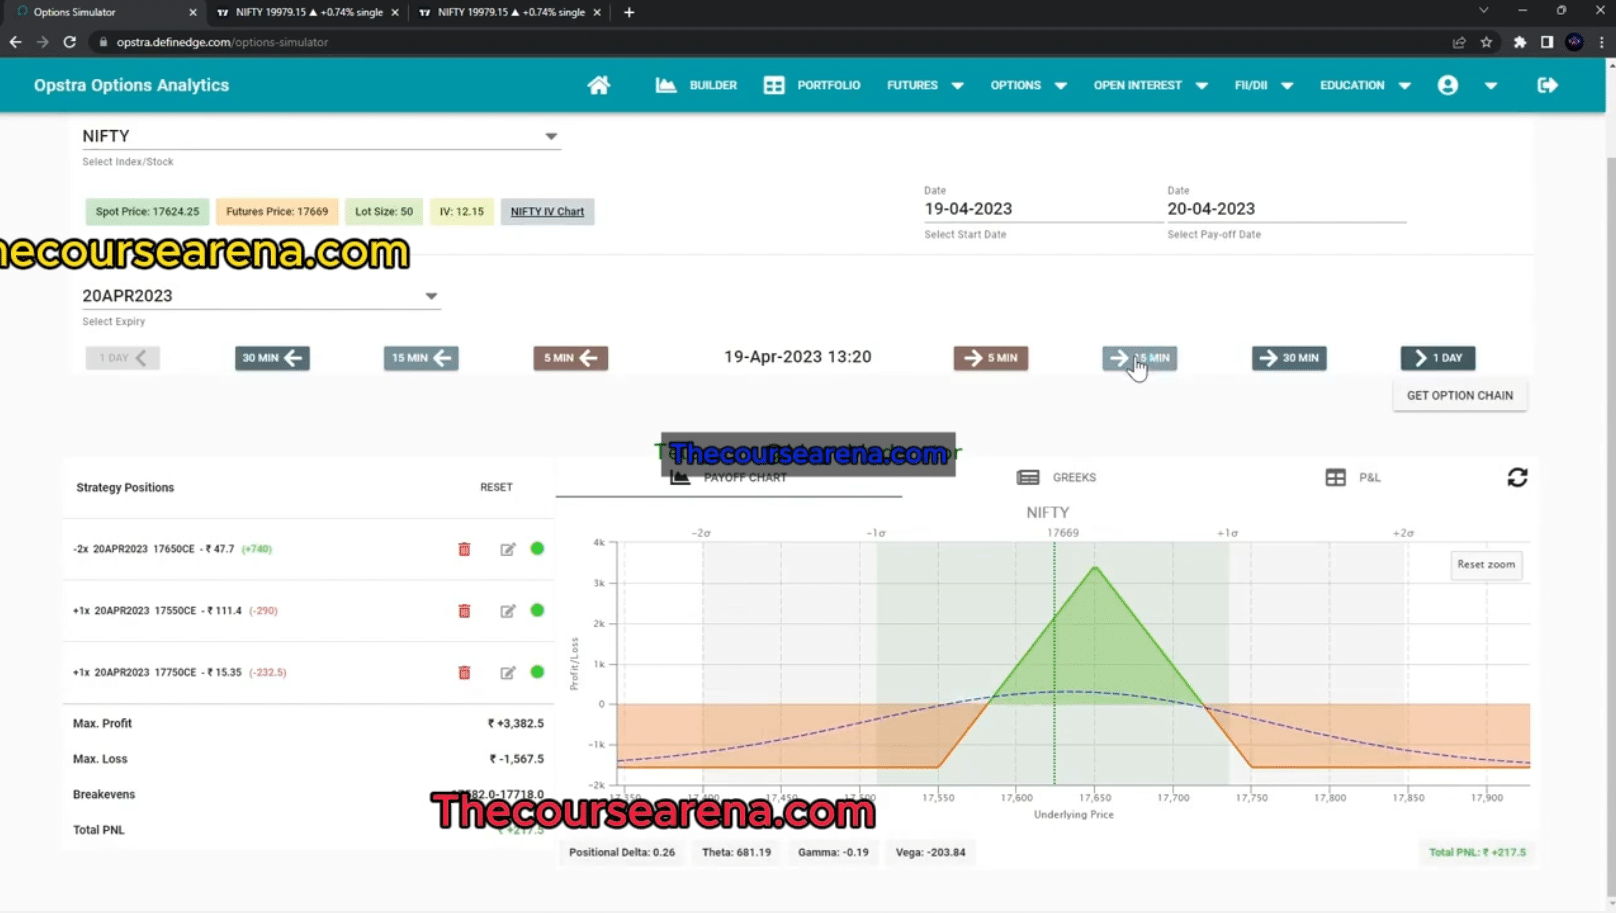Click the Greeks list icon
This screenshot has height=913, width=1616.
point(1028,478)
